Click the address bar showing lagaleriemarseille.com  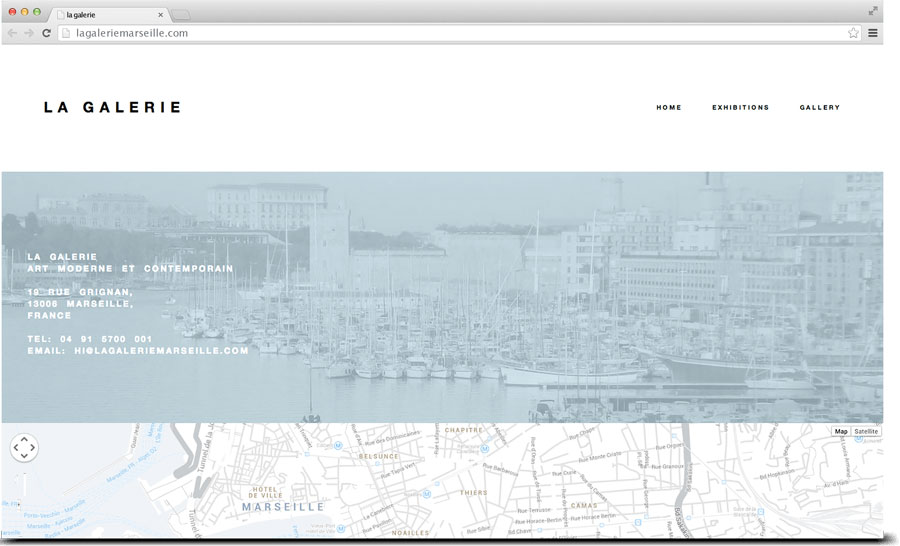tap(450, 33)
